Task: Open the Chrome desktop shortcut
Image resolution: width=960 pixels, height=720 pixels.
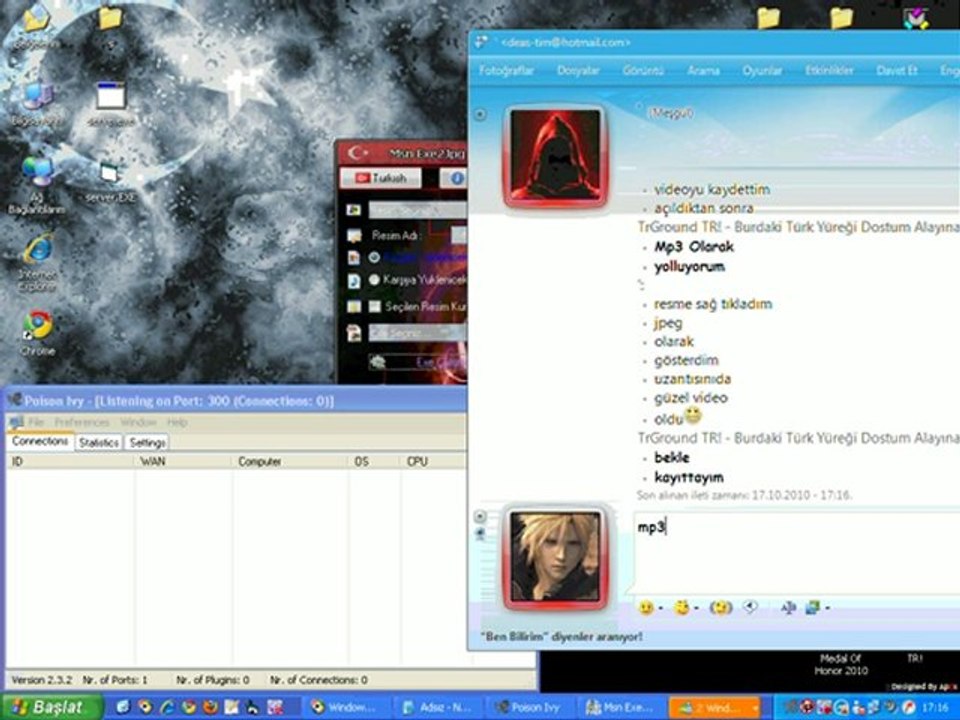Action: (x=38, y=326)
